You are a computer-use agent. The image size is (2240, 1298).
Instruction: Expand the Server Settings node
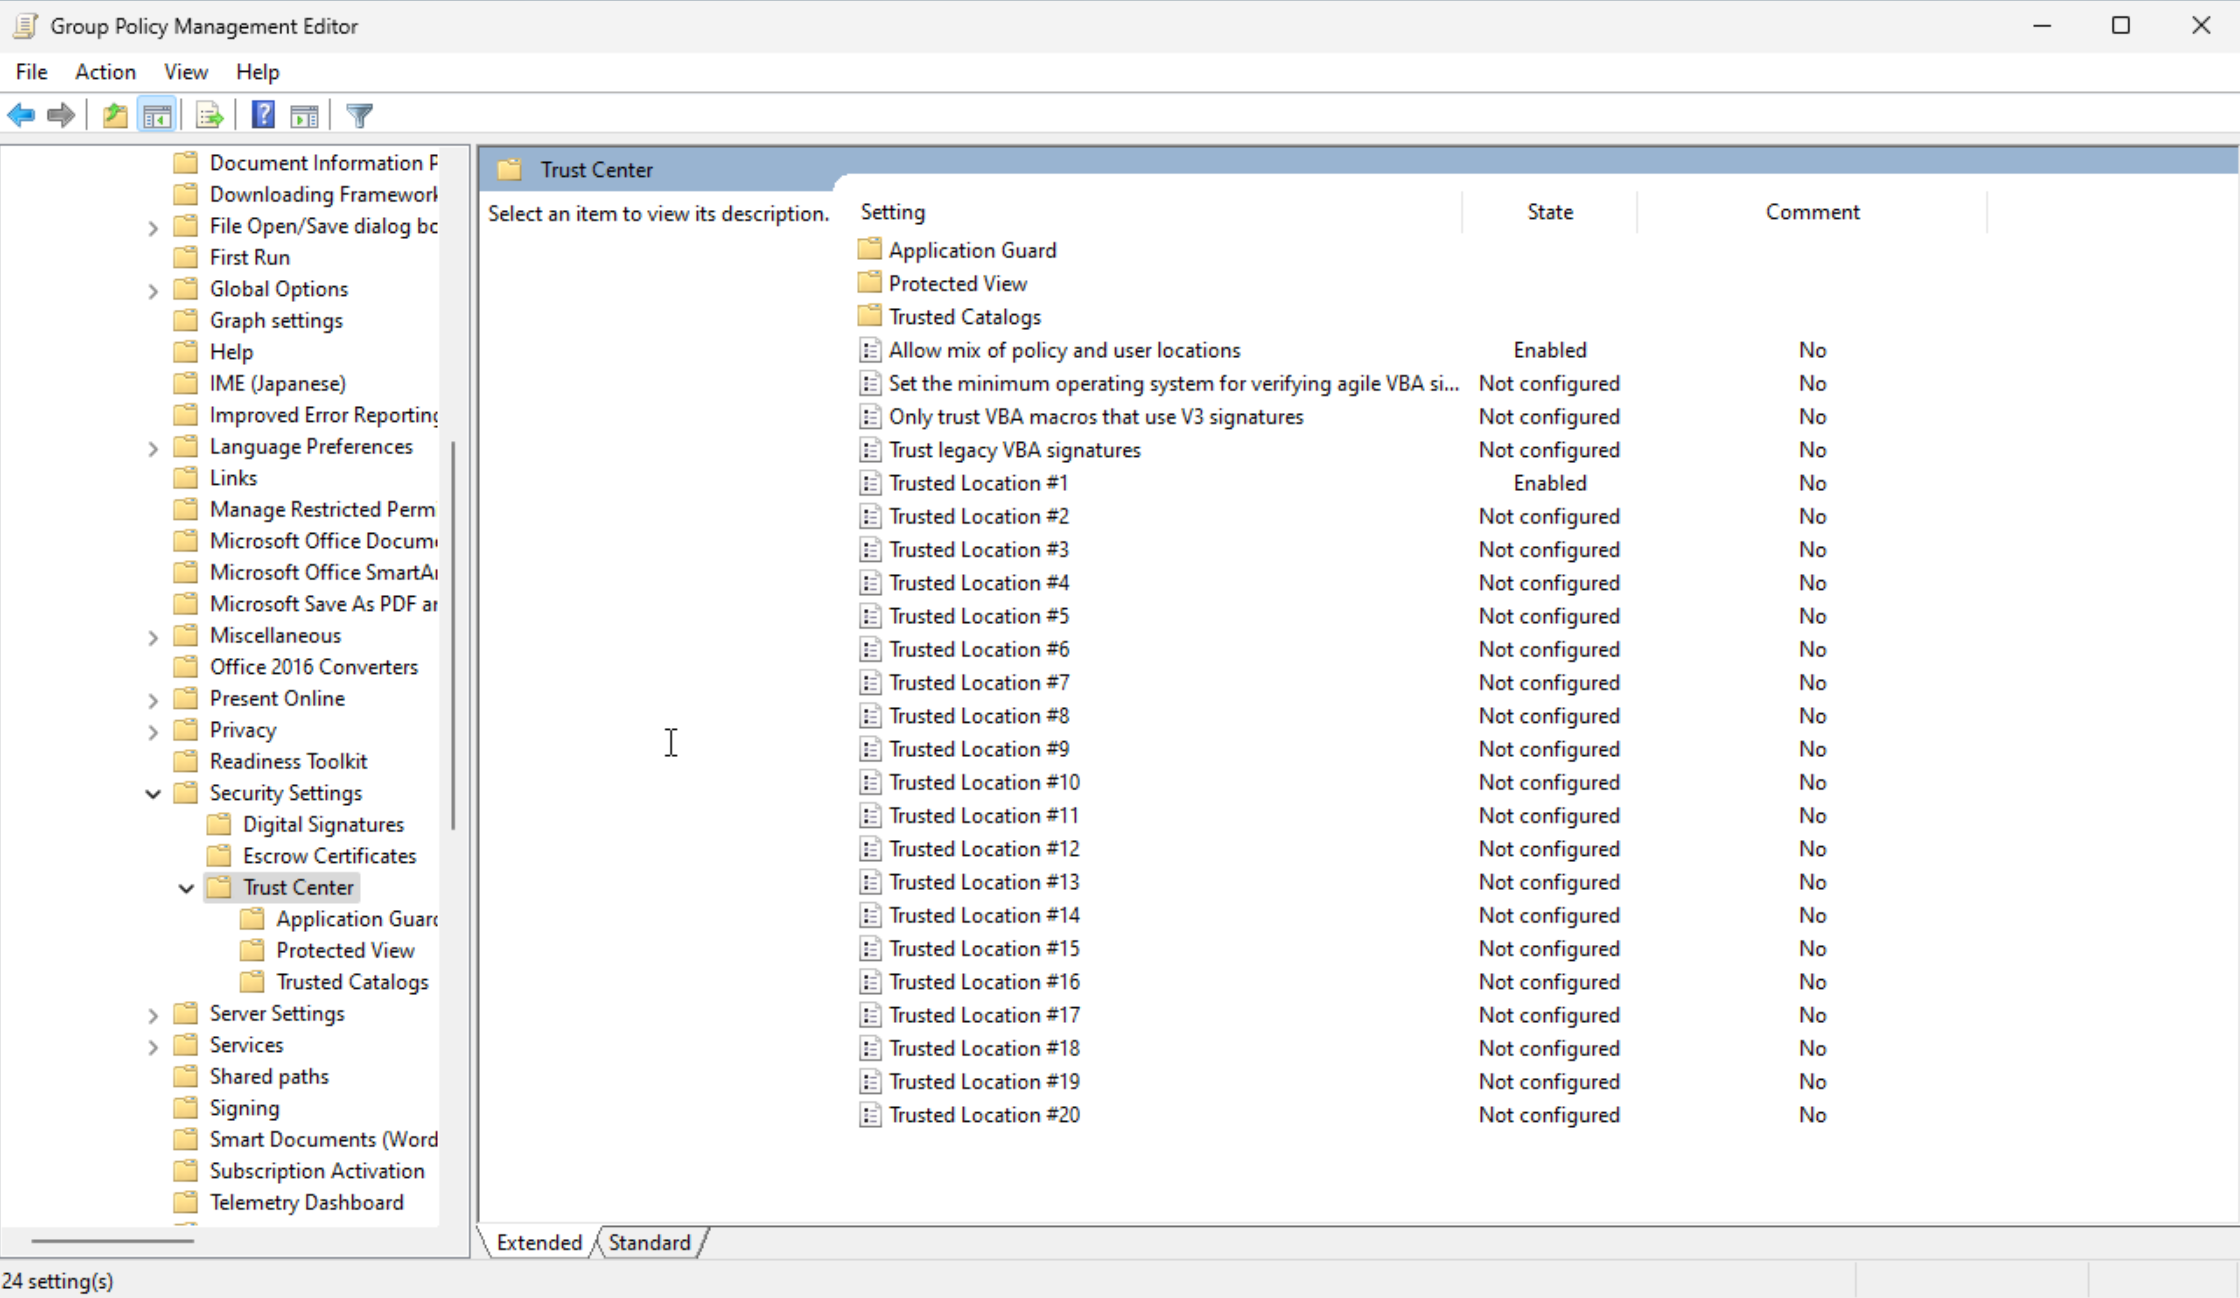[153, 1016]
